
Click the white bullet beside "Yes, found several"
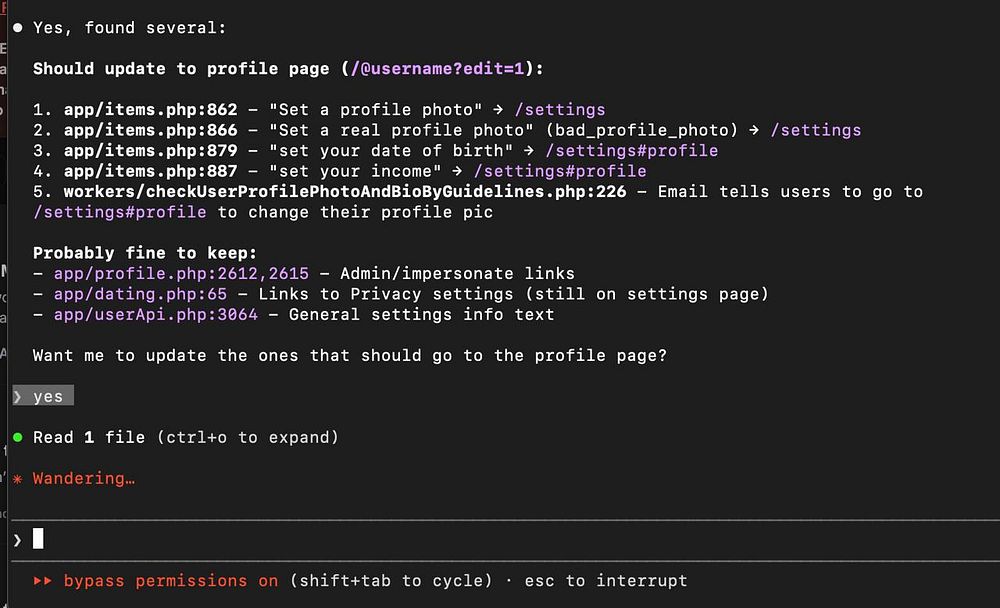pos(18,28)
